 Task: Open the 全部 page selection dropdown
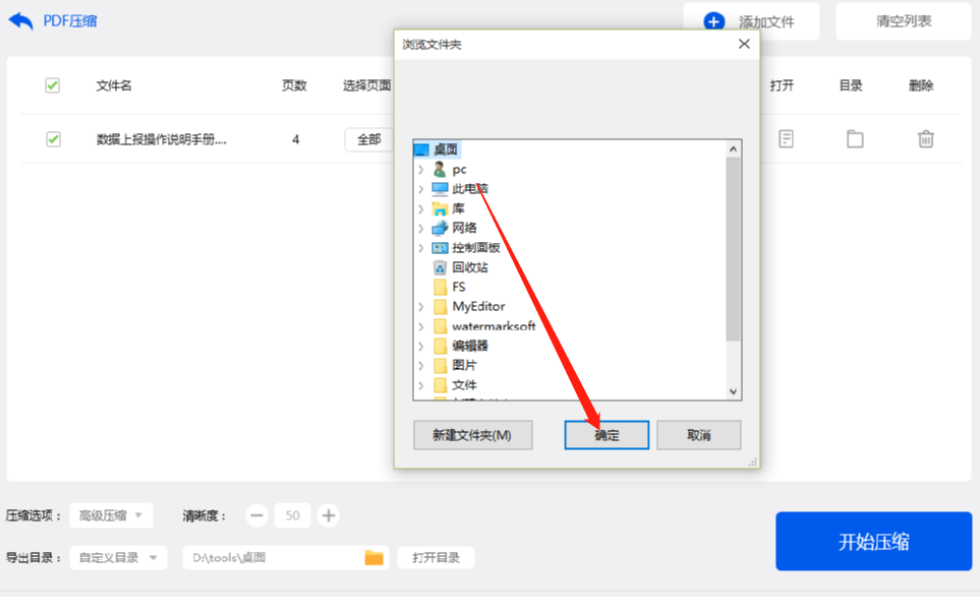(369, 139)
